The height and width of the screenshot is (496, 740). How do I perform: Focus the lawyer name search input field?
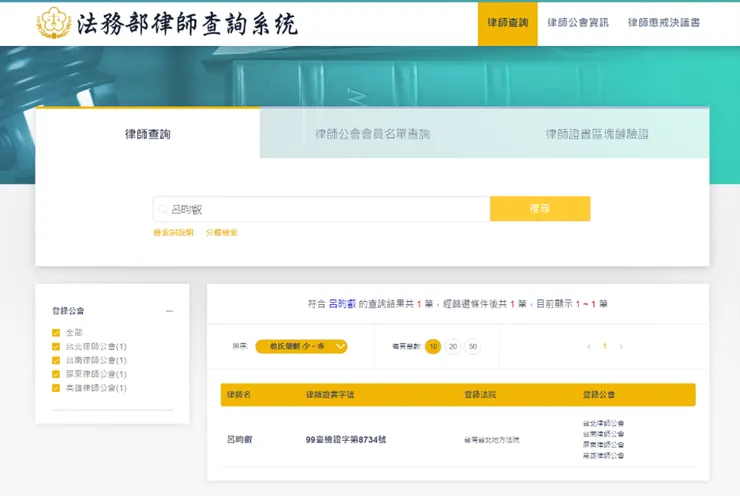[321, 209]
